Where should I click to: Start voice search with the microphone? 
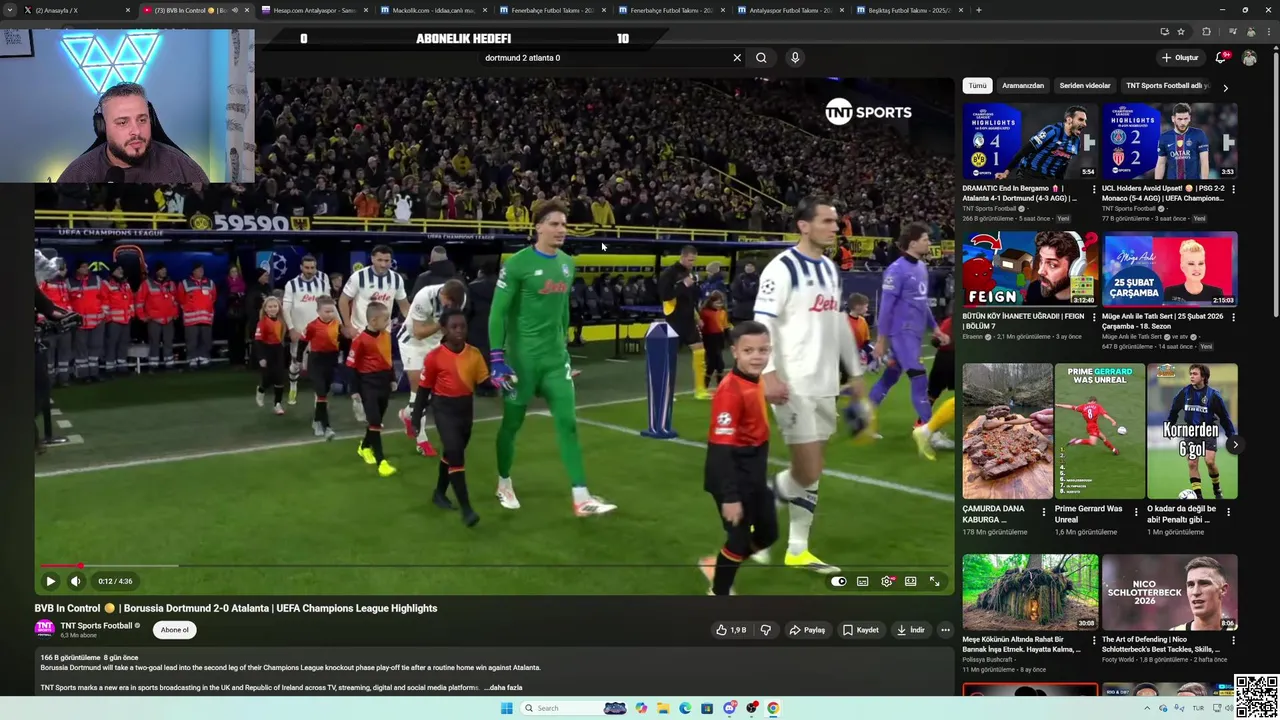(795, 58)
